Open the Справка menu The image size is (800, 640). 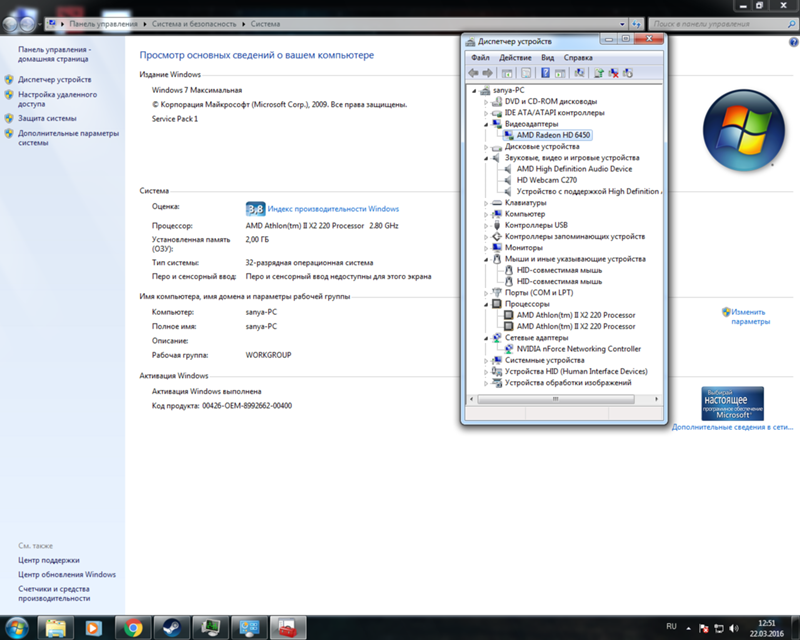pos(578,58)
